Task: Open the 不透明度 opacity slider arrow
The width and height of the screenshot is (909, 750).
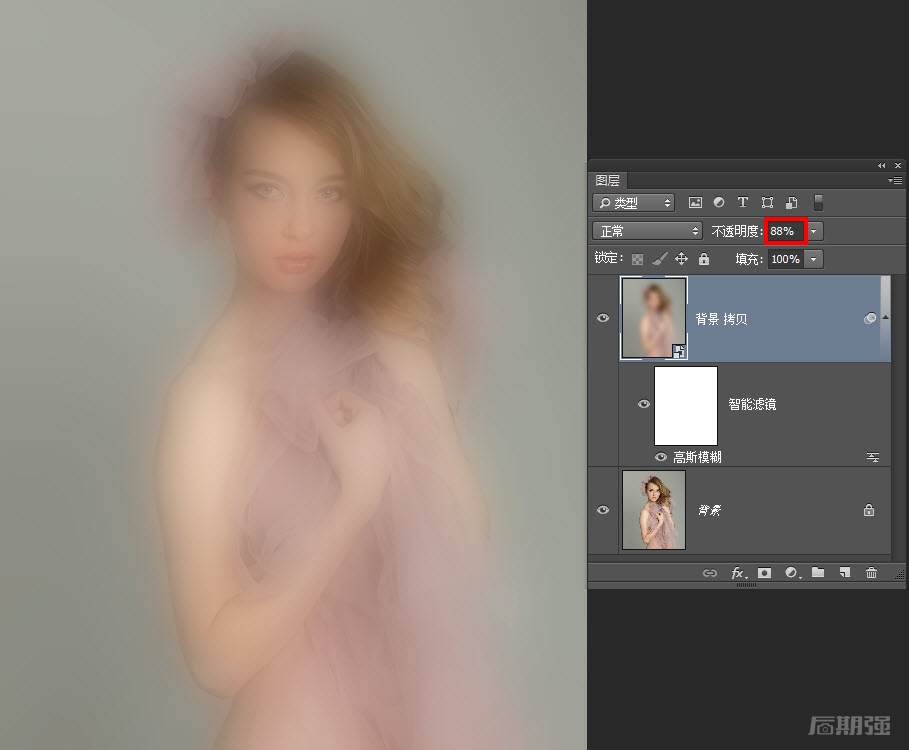Action: (814, 231)
